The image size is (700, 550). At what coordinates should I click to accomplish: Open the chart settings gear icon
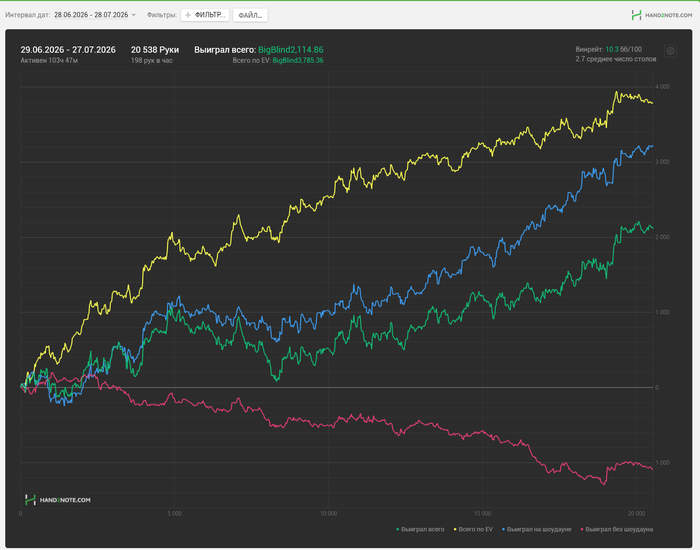coord(670,51)
